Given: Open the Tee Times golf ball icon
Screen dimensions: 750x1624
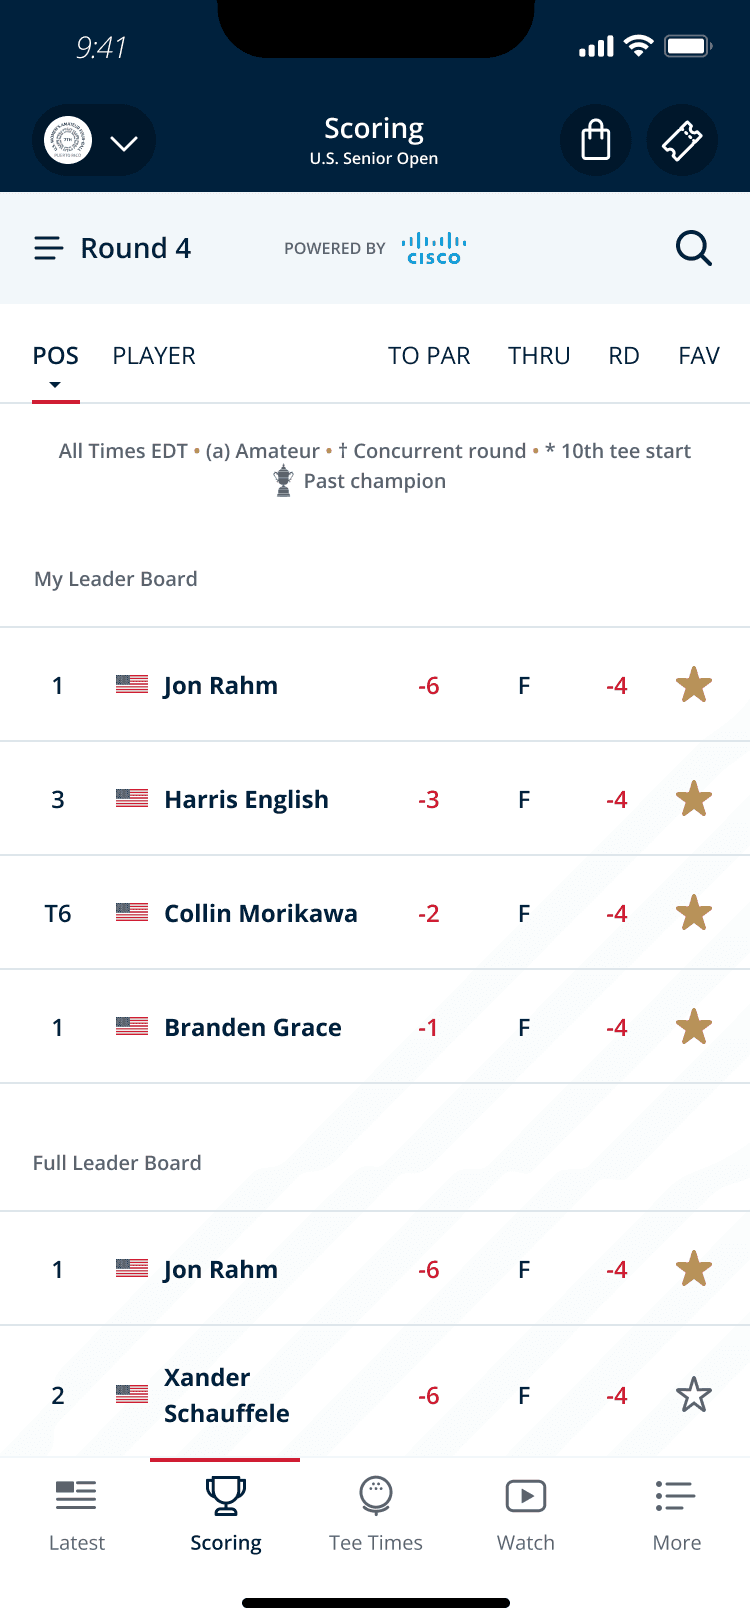Looking at the screenshot, I should click(x=376, y=1496).
